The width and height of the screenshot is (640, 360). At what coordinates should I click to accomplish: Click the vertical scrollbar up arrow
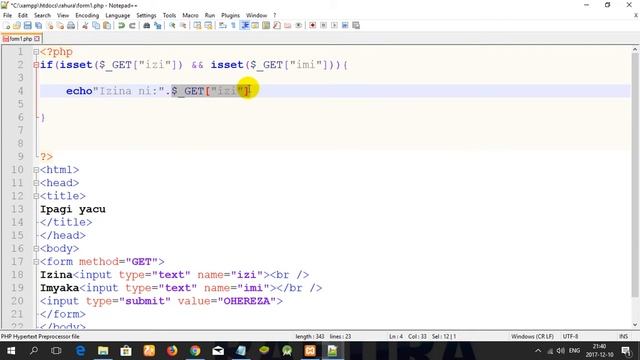pos(635,49)
